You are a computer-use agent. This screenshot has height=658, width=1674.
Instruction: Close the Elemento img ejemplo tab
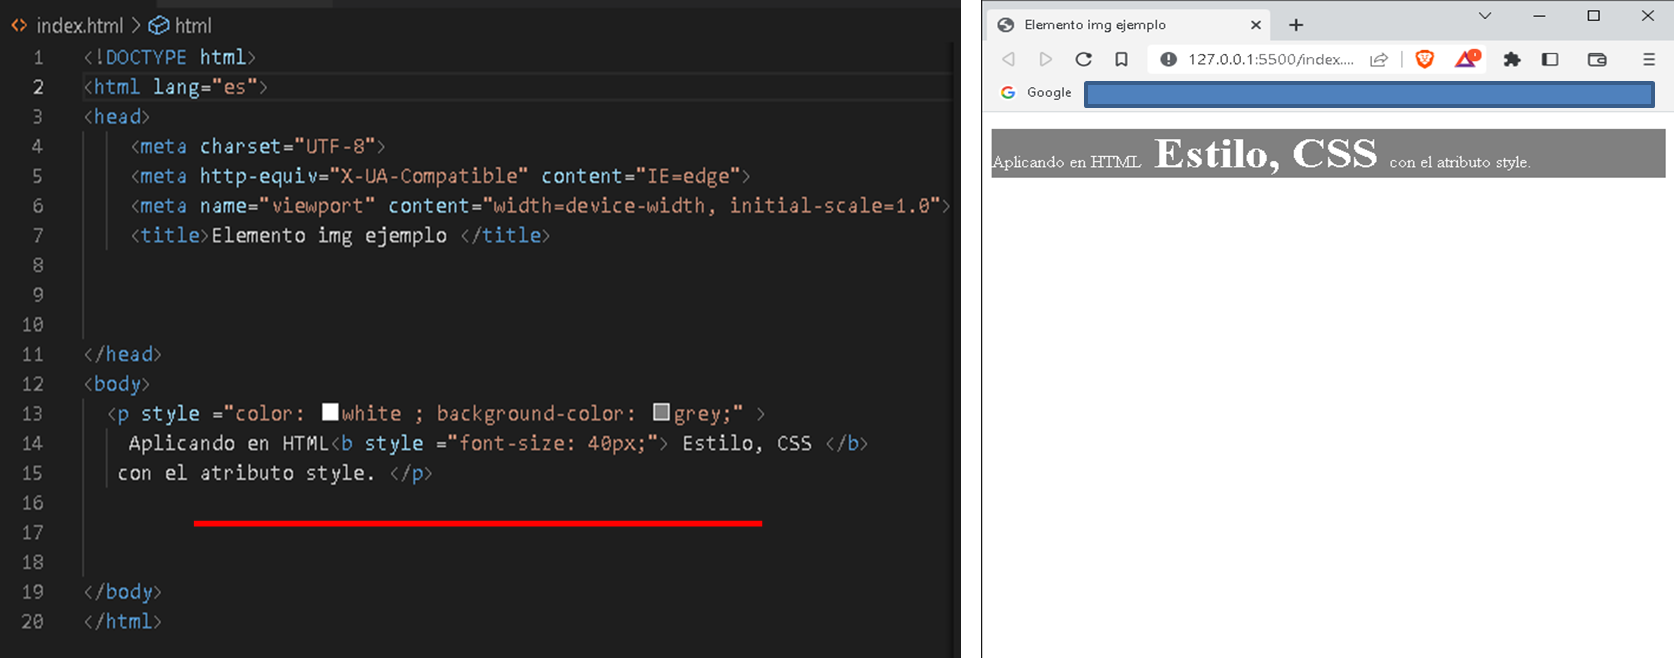click(1257, 25)
